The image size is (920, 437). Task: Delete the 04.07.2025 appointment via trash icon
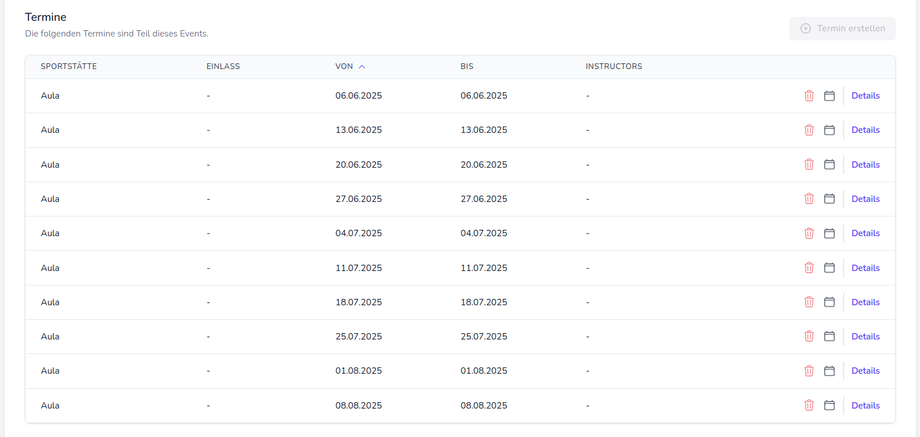(809, 233)
